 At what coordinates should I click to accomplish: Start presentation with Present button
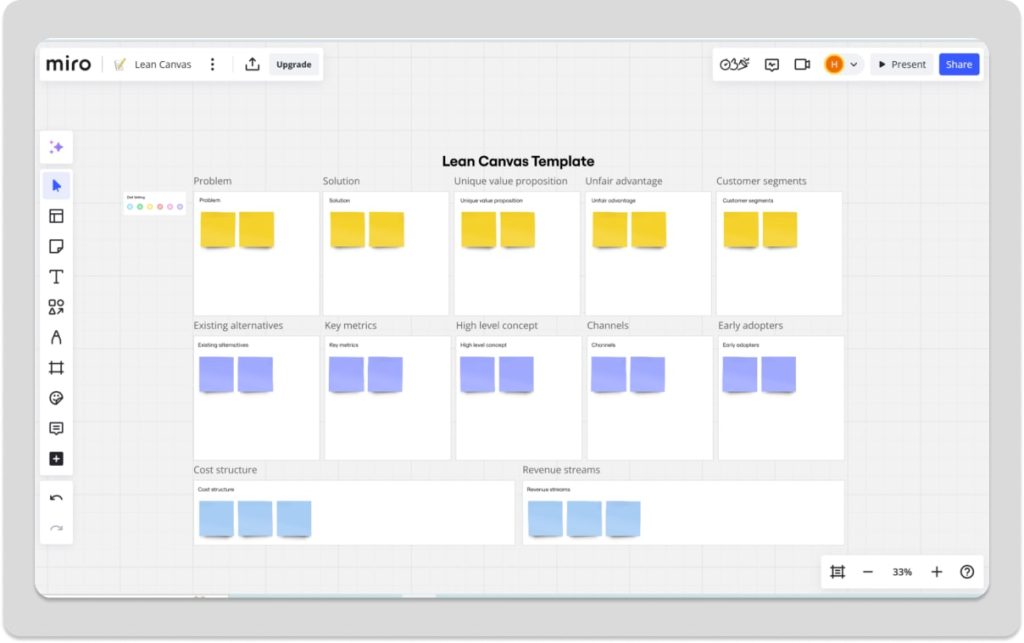coord(902,64)
